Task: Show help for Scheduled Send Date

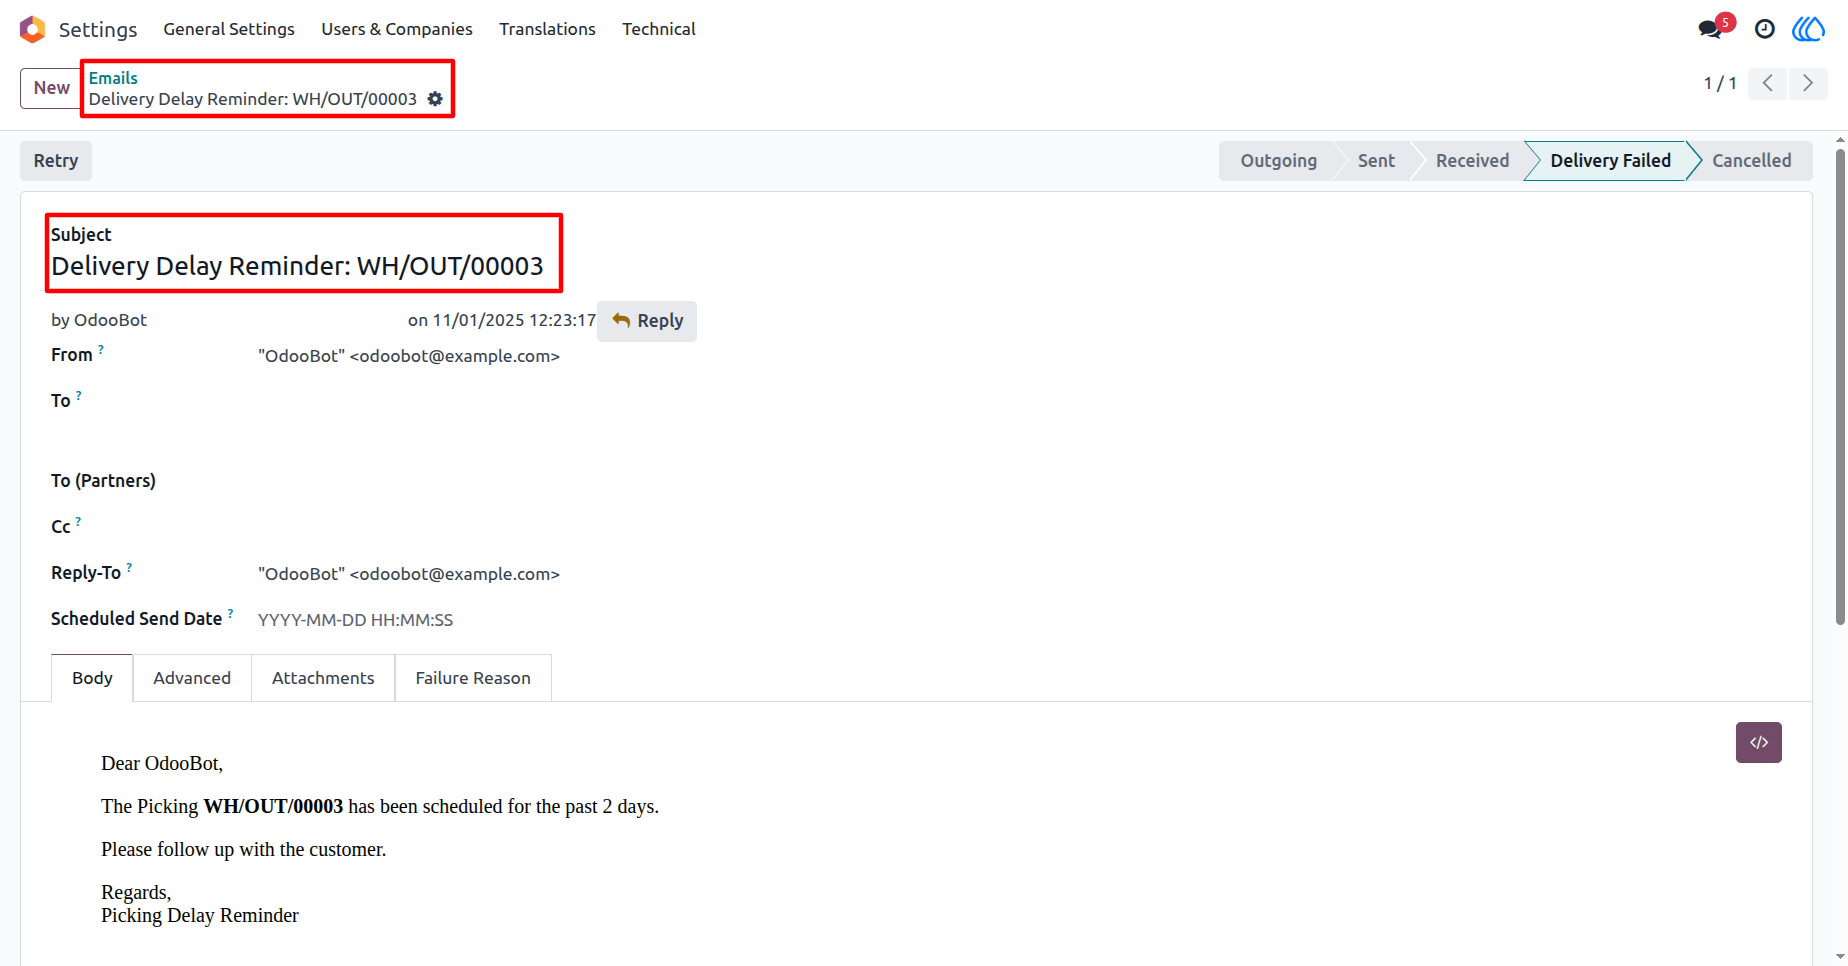Action: (x=231, y=613)
